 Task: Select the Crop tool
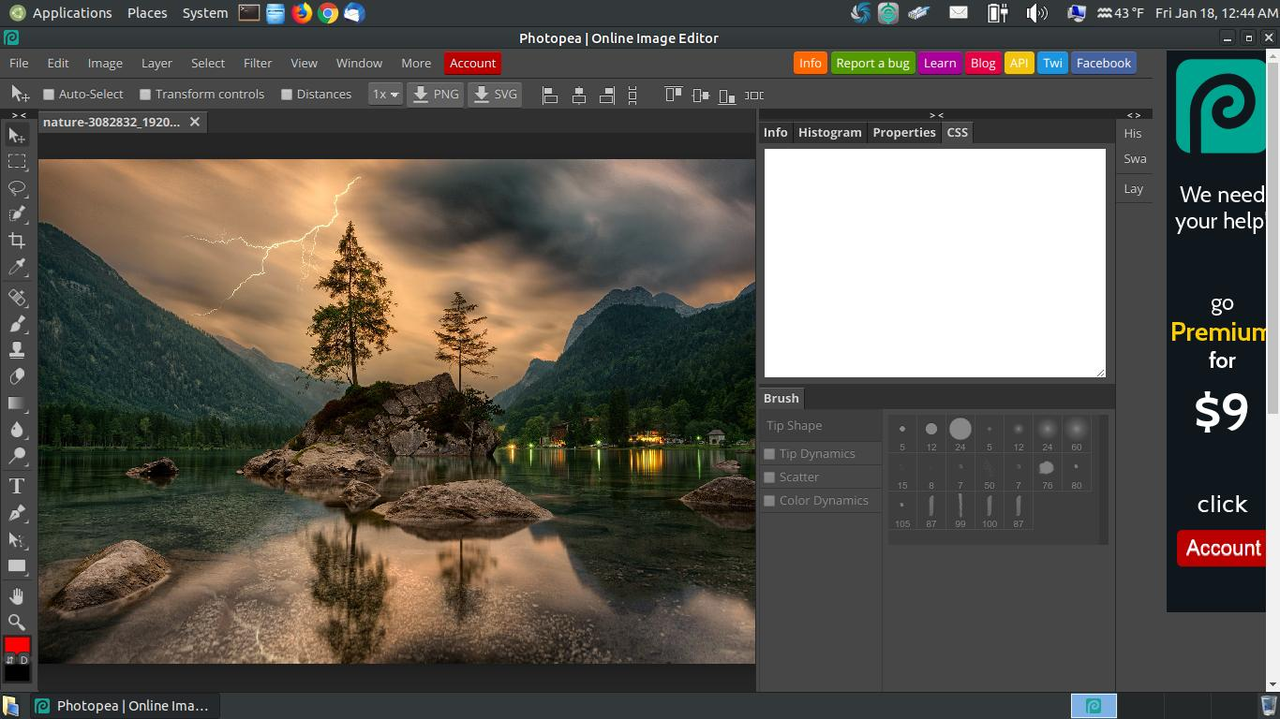pos(17,241)
